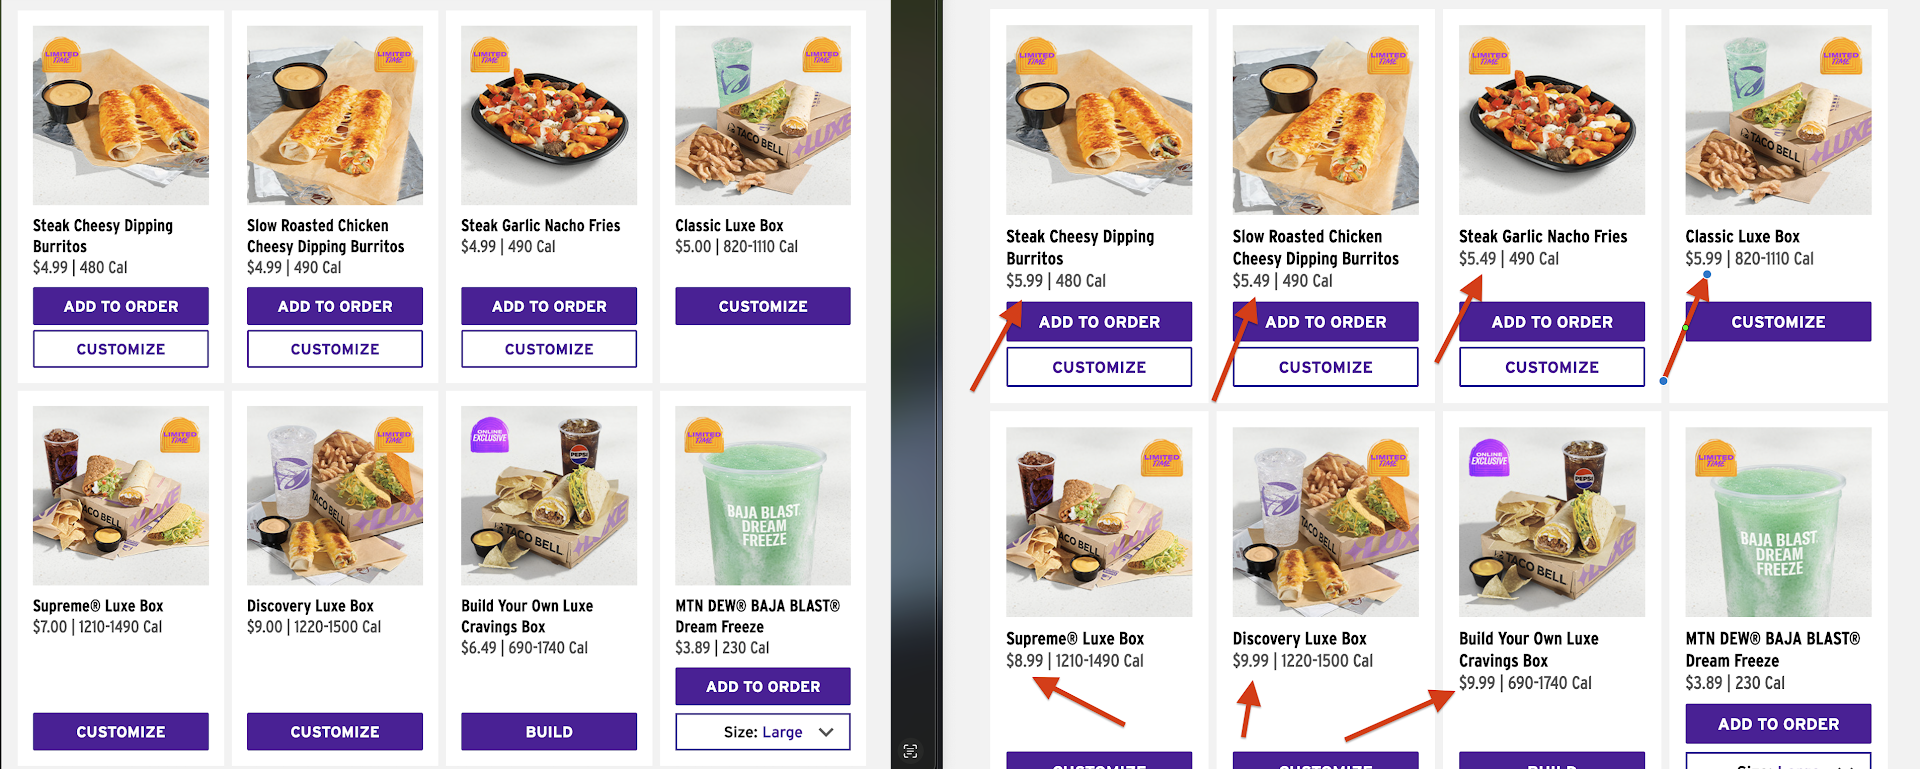
Task: Click Build for the $6.49 Build Your Own Luxe Cravings Box
Action: click(x=549, y=732)
